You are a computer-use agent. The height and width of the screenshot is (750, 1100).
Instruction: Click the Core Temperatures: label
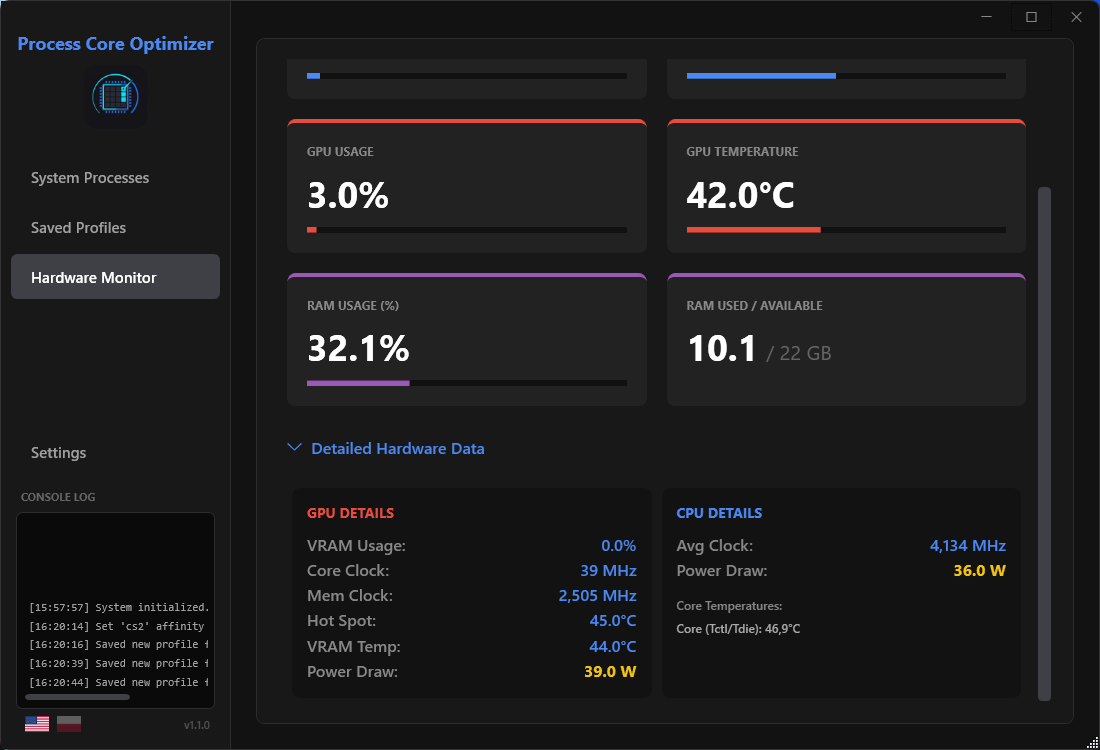[x=729, y=605]
